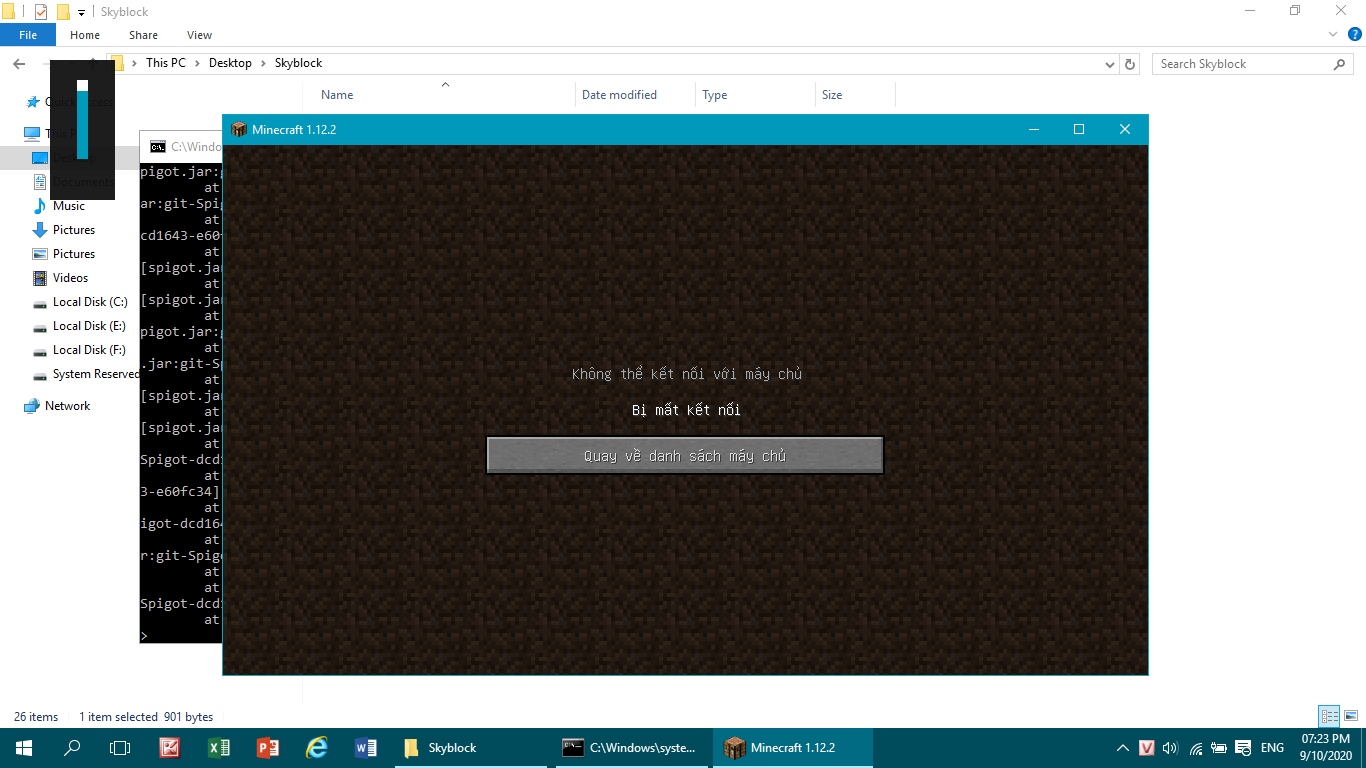Launch Internet Explorer from the taskbar
The height and width of the screenshot is (768, 1366).
[x=317, y=748]
